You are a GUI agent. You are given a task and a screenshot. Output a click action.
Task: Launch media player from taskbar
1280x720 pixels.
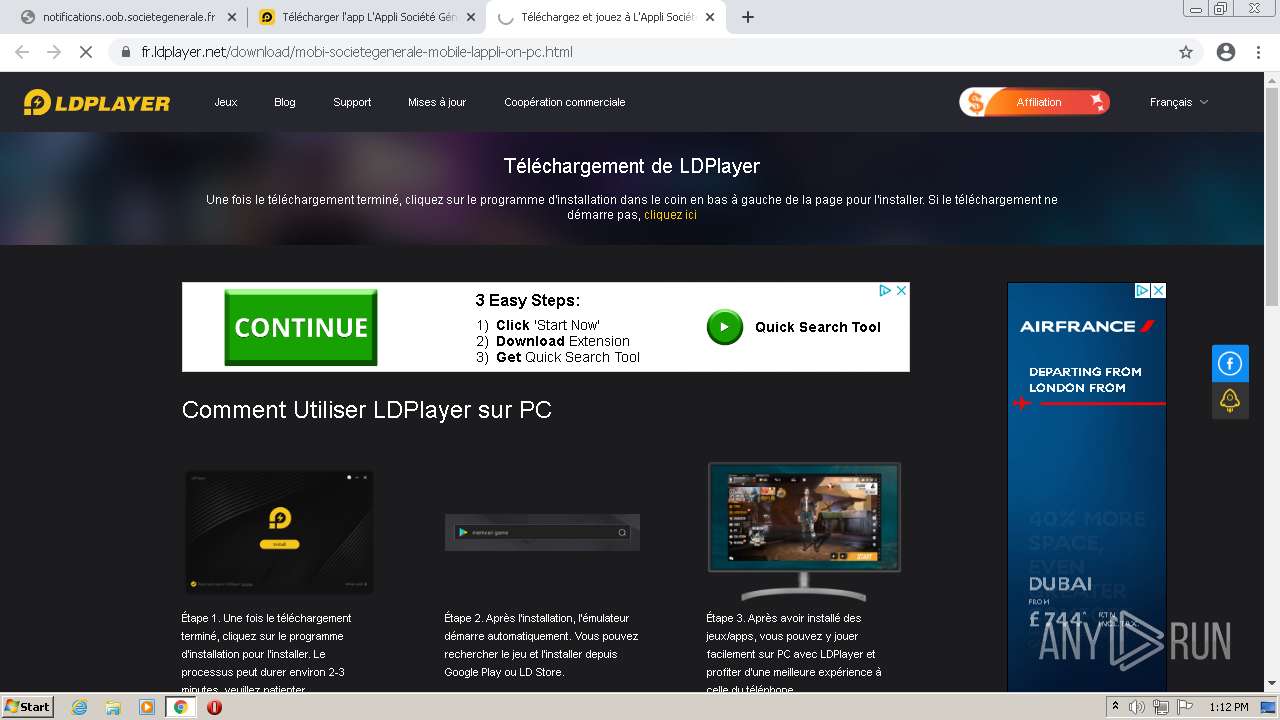[146, 707]
